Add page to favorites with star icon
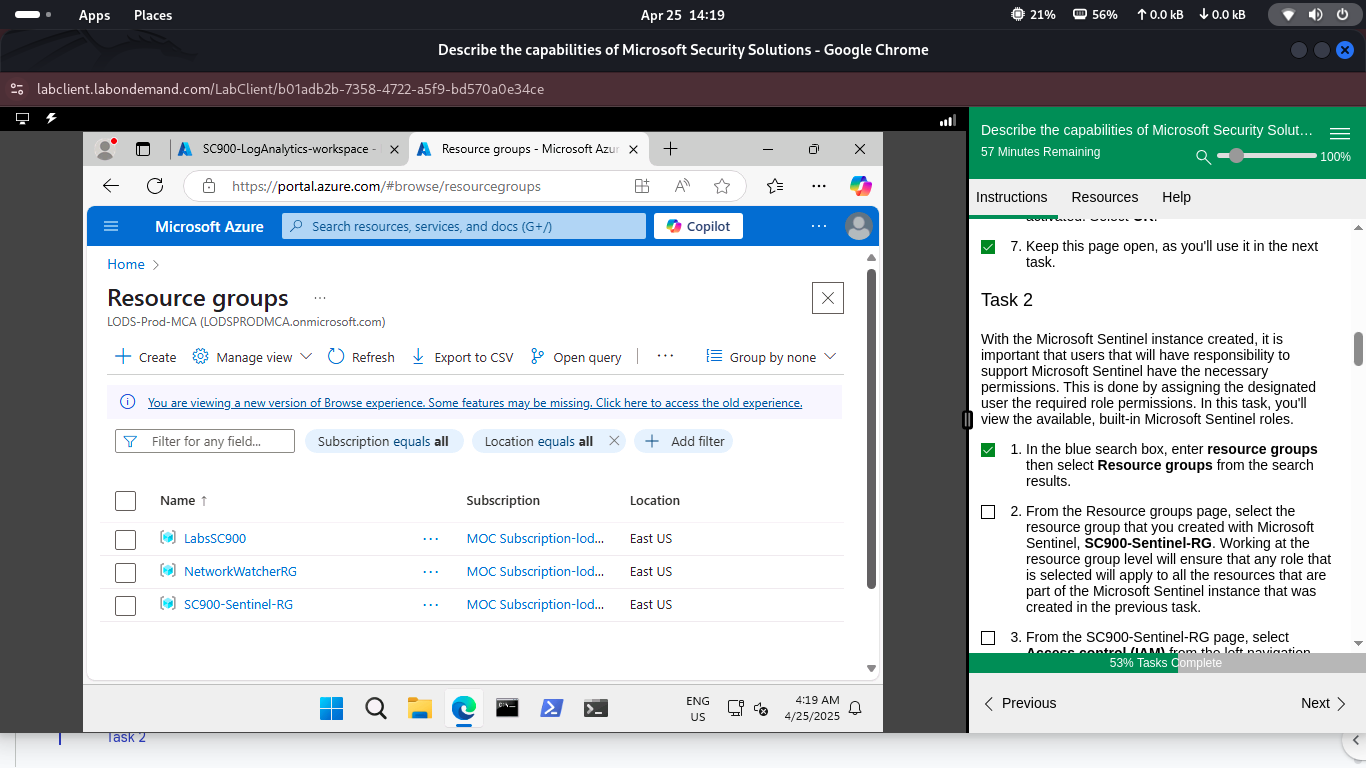The height and width of the screenshot is (768, 1366). point(722,186)
